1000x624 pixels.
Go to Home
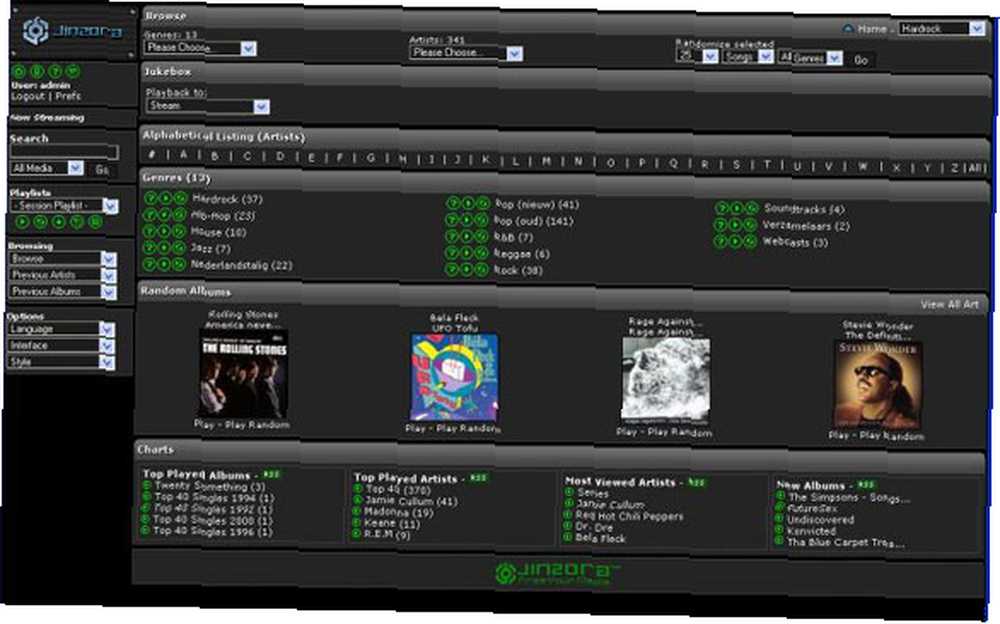[x=871, y=29]
